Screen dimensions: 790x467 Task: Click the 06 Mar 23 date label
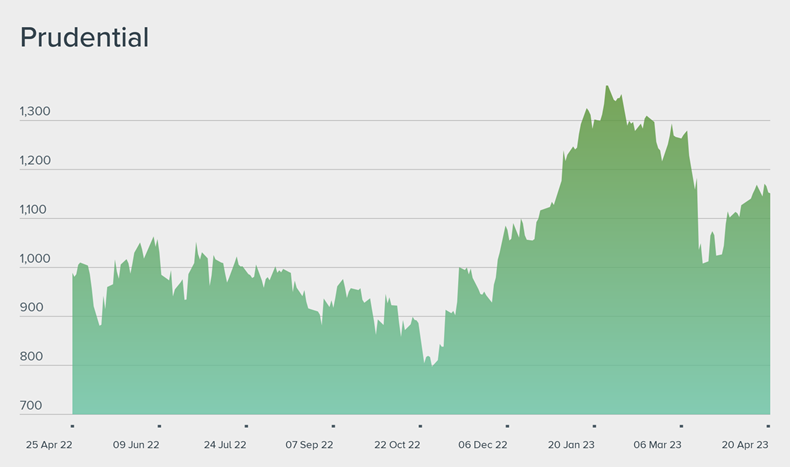click(x=657, y=445)
